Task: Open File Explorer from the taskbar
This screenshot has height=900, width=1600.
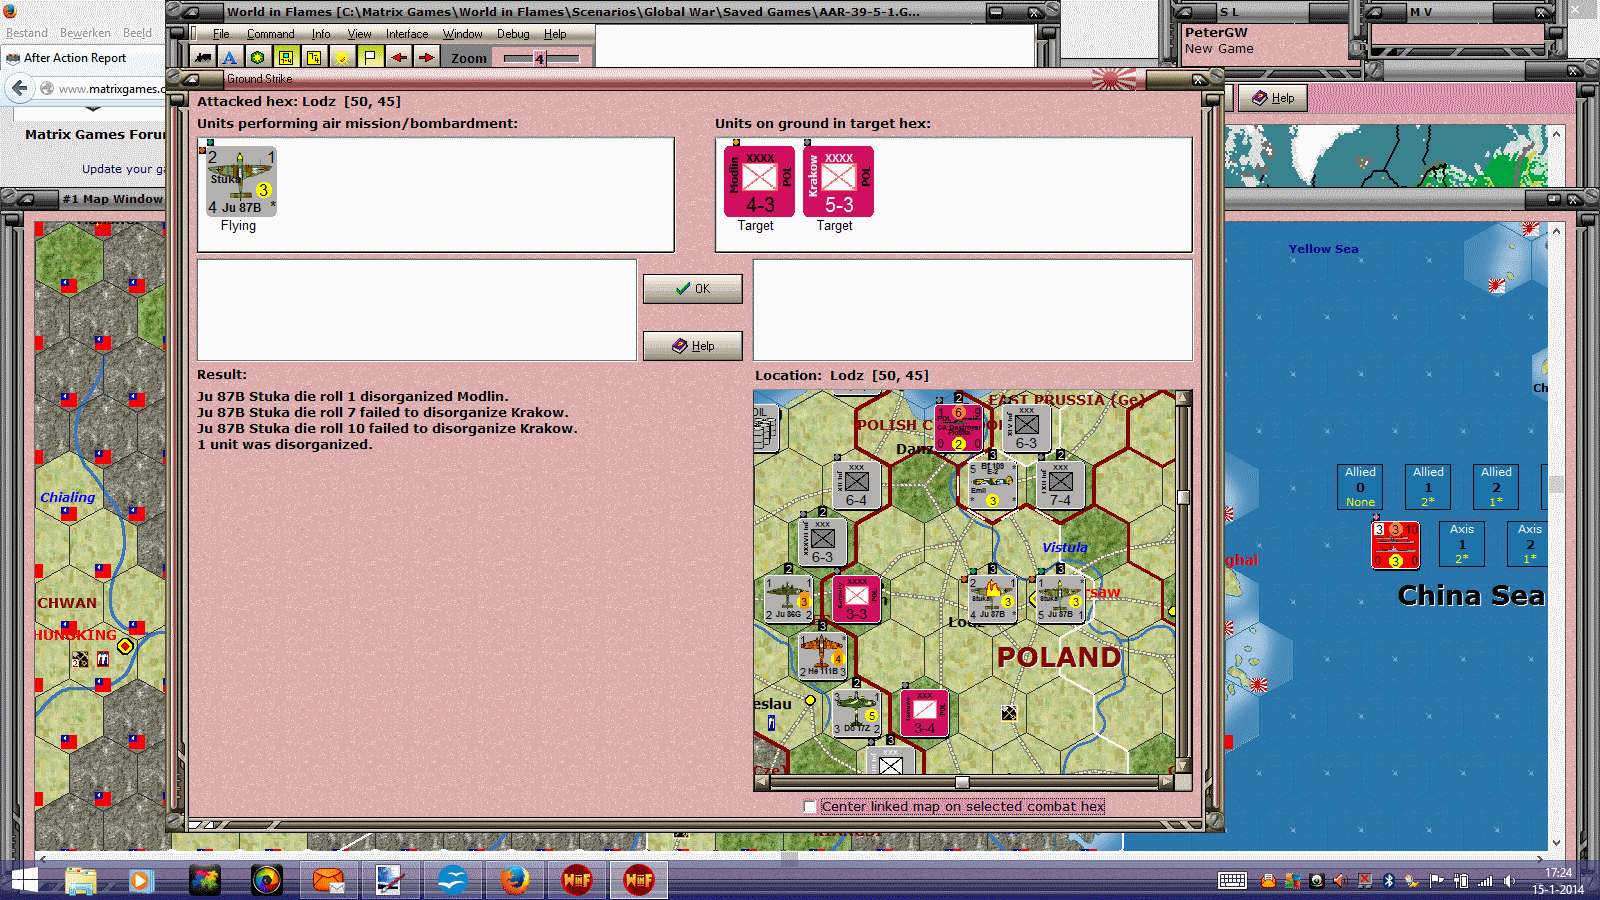Action: pyautogui.click(x=80, y=880)
